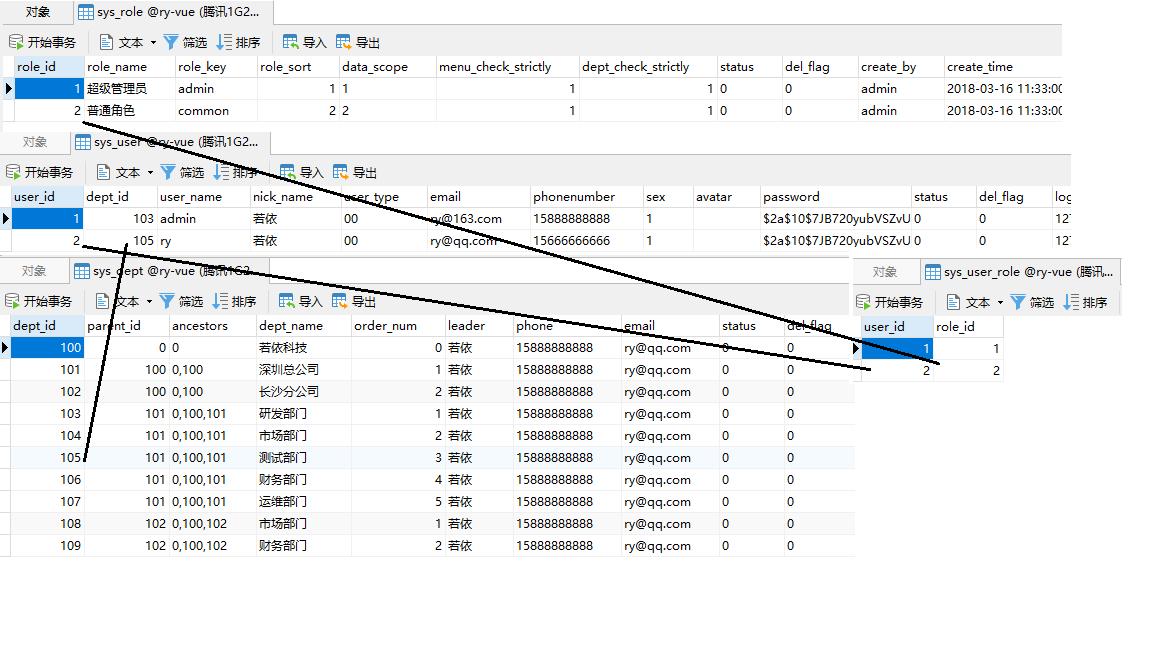Select the 普通角色 role_name cell

click(130, 111)
